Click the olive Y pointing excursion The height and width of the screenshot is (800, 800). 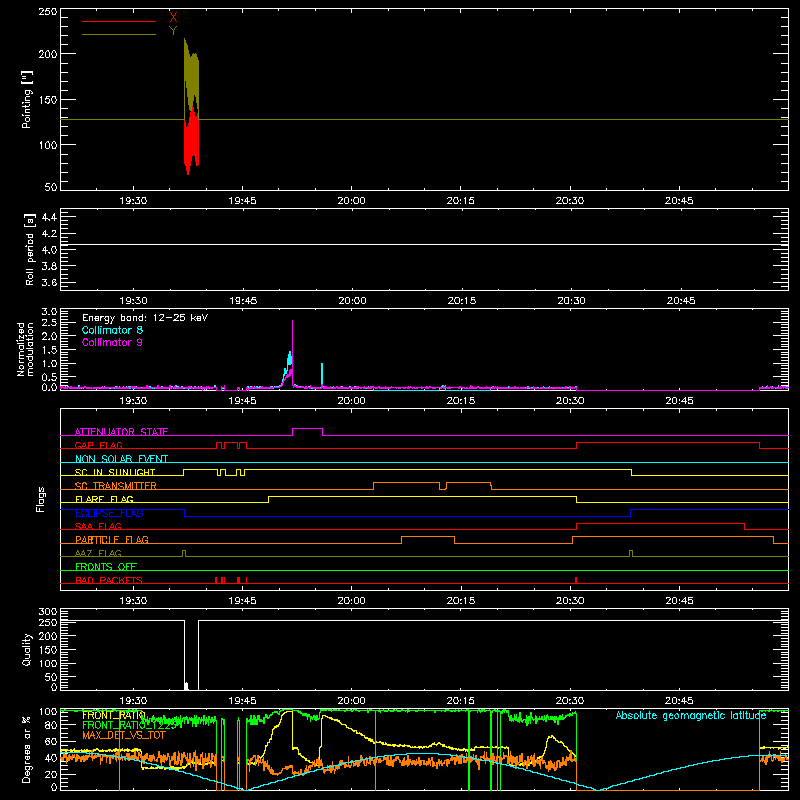click(191, 77)
